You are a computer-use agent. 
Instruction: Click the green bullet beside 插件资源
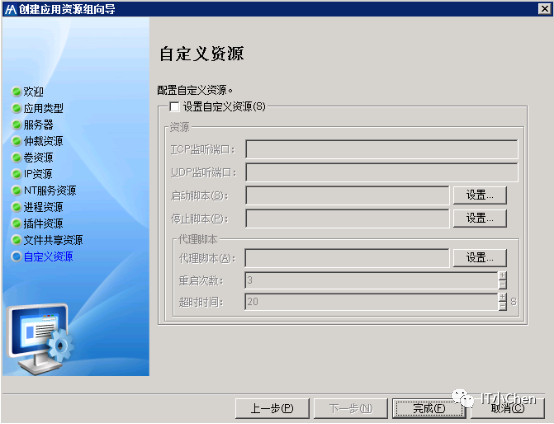pos(16,223)
